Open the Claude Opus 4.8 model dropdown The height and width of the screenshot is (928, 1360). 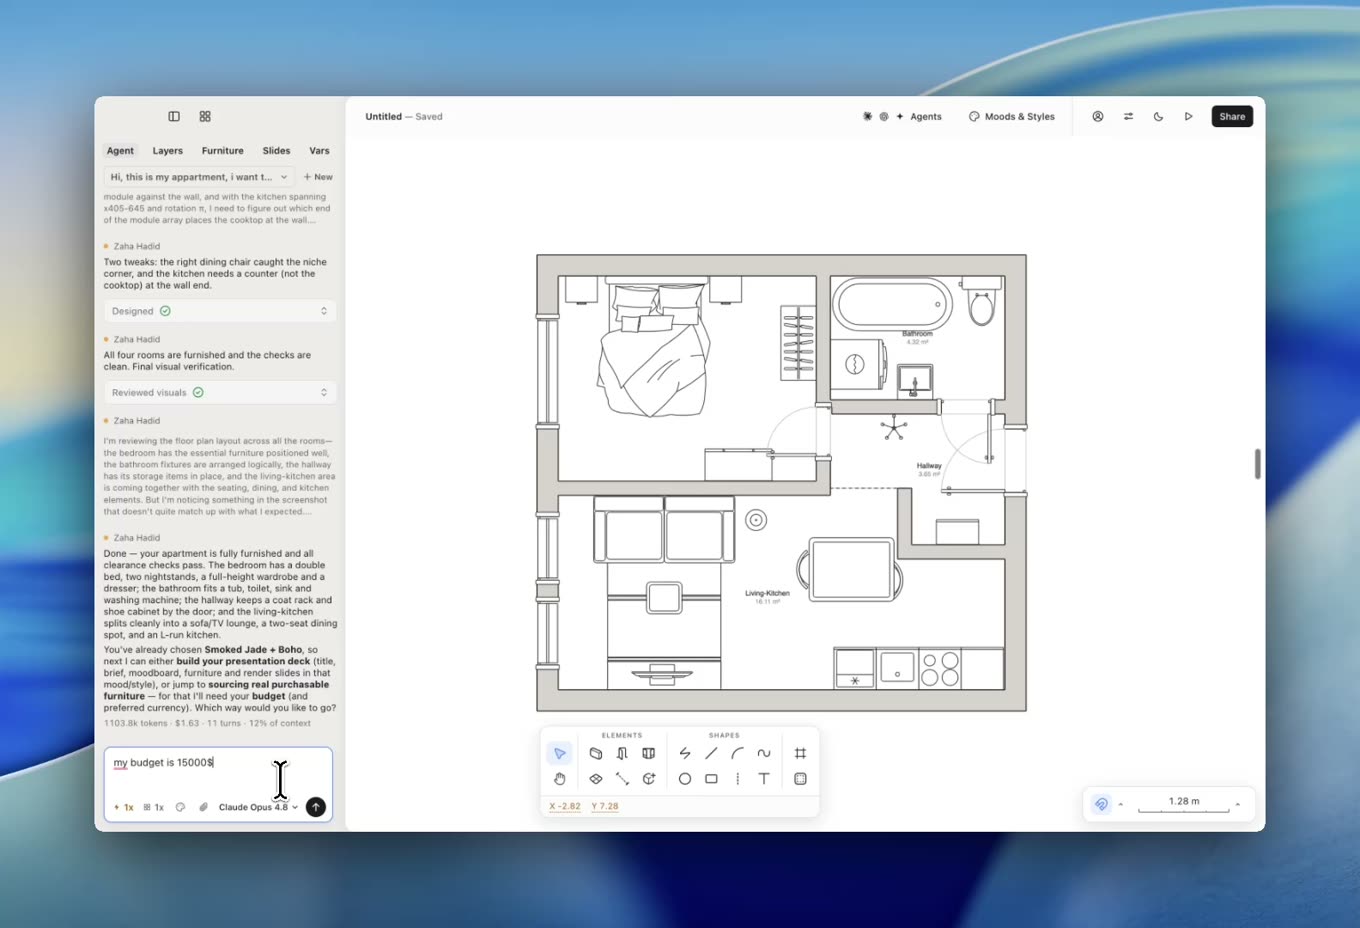click(x=258, y=807)
